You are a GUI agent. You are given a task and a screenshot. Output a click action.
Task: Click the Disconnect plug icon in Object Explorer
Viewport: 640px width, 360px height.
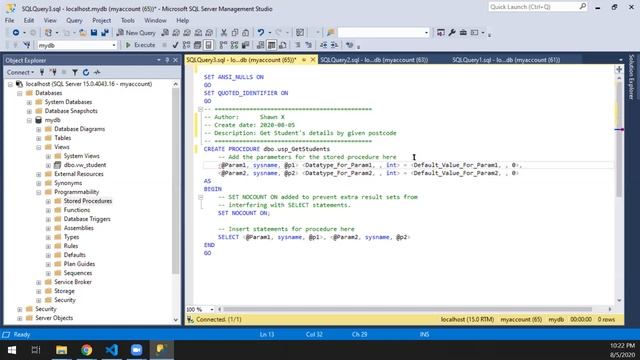coord(53,72)
